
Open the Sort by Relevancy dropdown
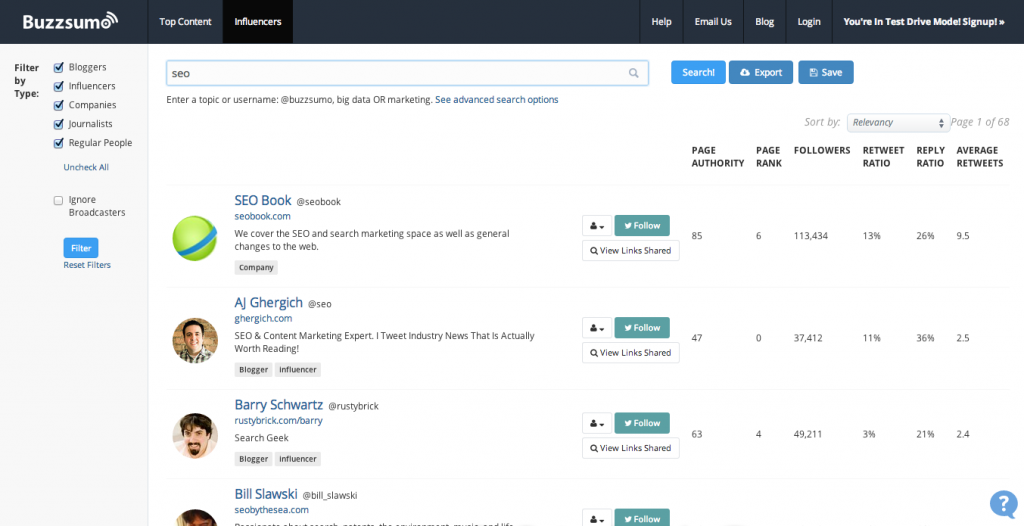[x=898, y=123]
